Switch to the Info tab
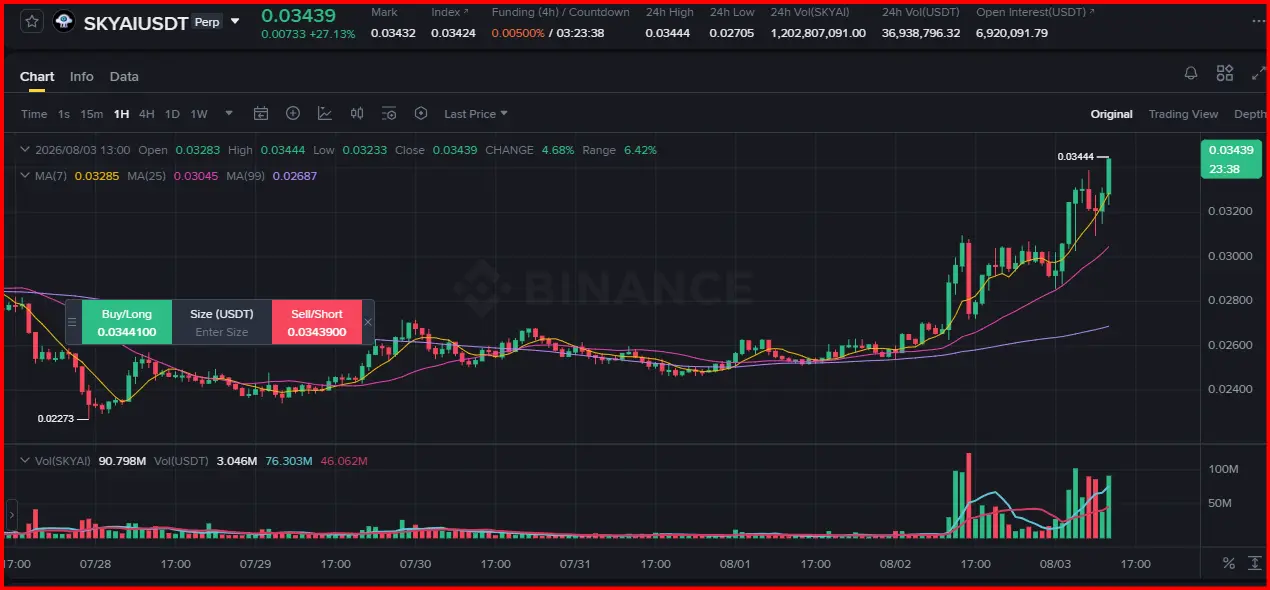 (82, 77)
